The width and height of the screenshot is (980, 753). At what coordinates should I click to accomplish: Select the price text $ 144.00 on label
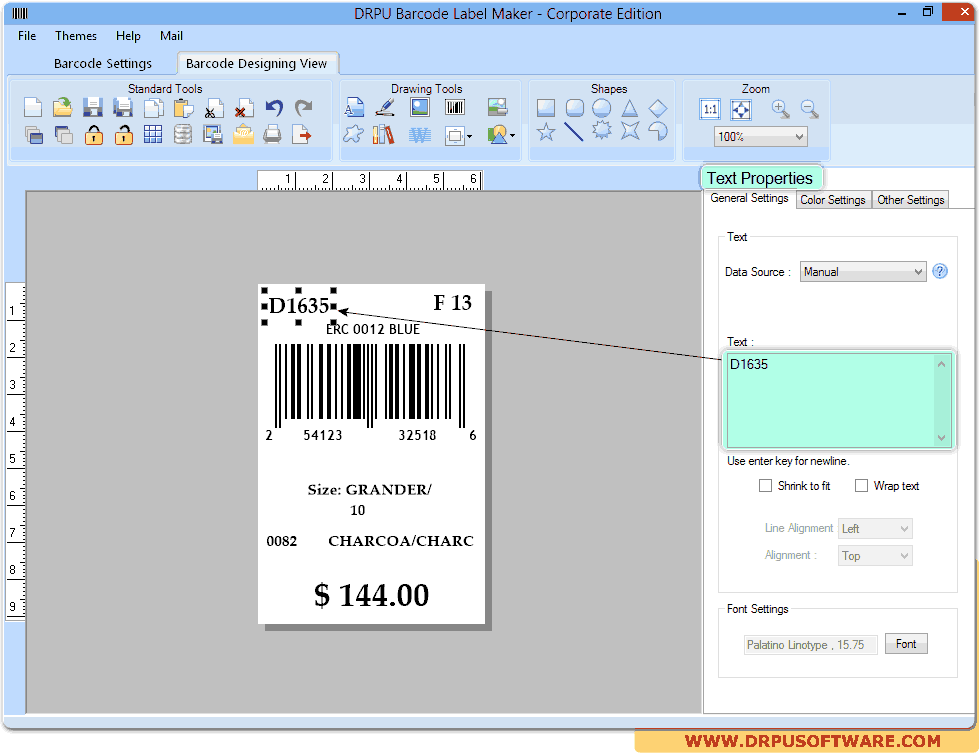point(371,595)
